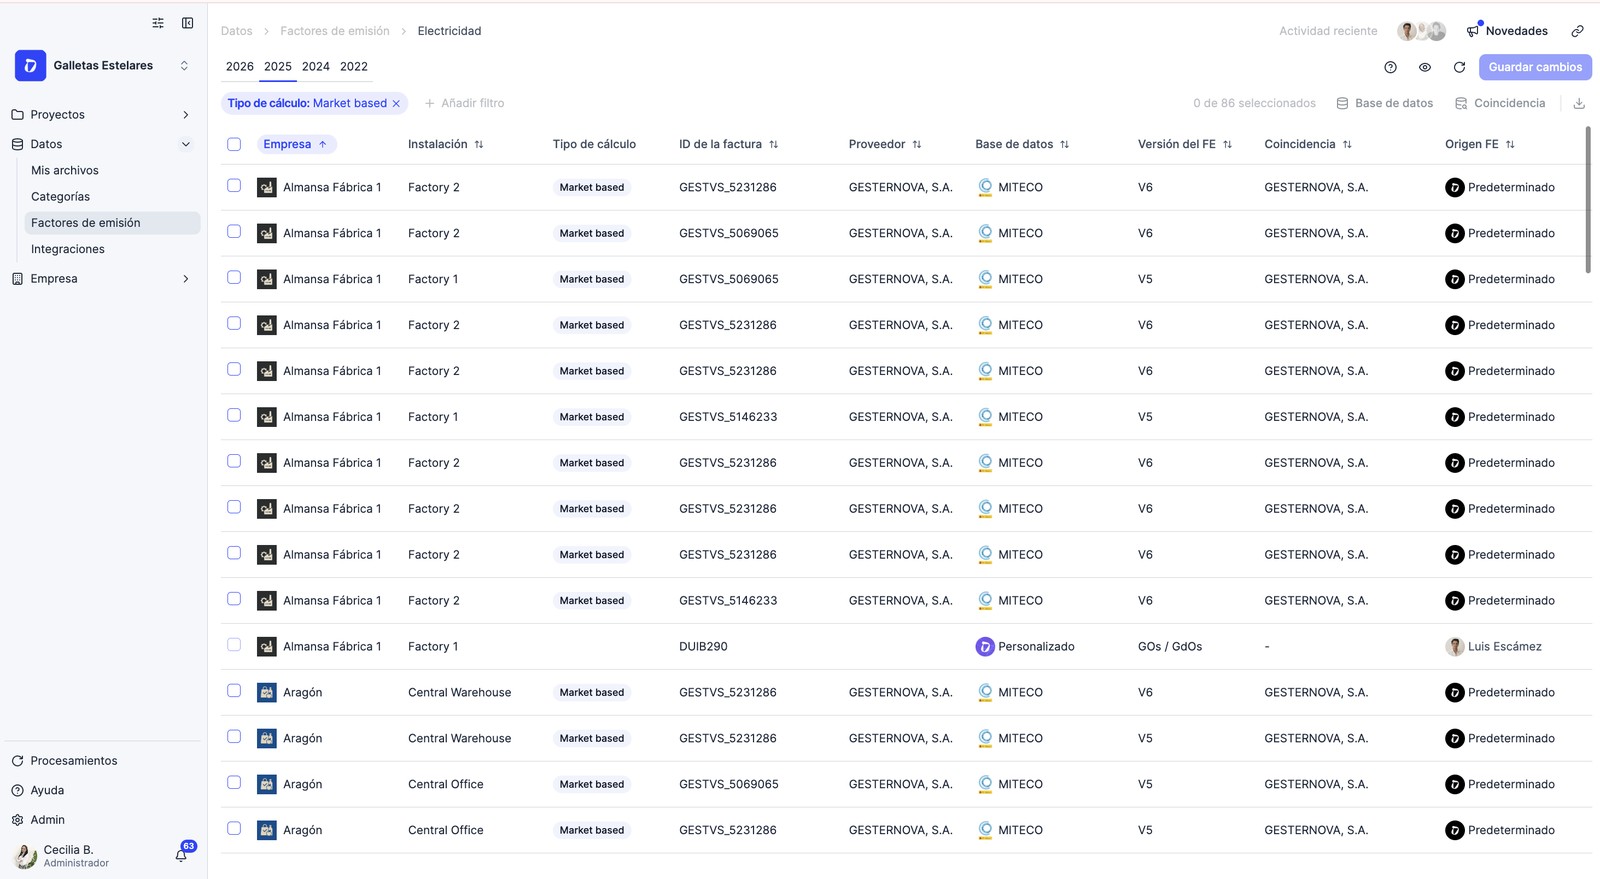This screenshot has height=879, width=1600.
Task: Copy link using the top-right link icon
Action: (1577, 31)
